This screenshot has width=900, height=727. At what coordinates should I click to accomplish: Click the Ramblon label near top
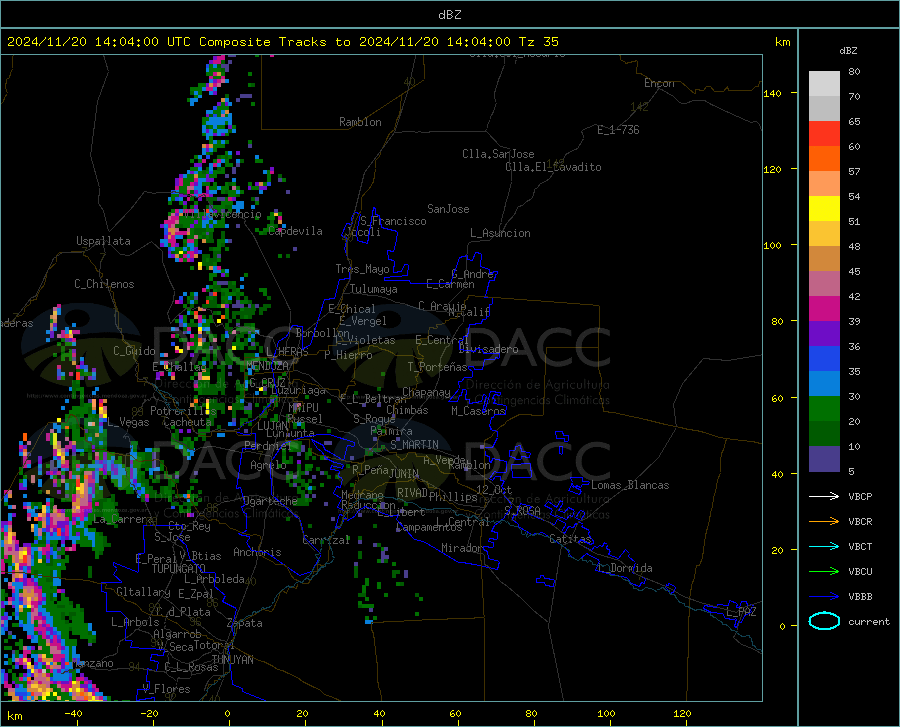tap(360, 122)
